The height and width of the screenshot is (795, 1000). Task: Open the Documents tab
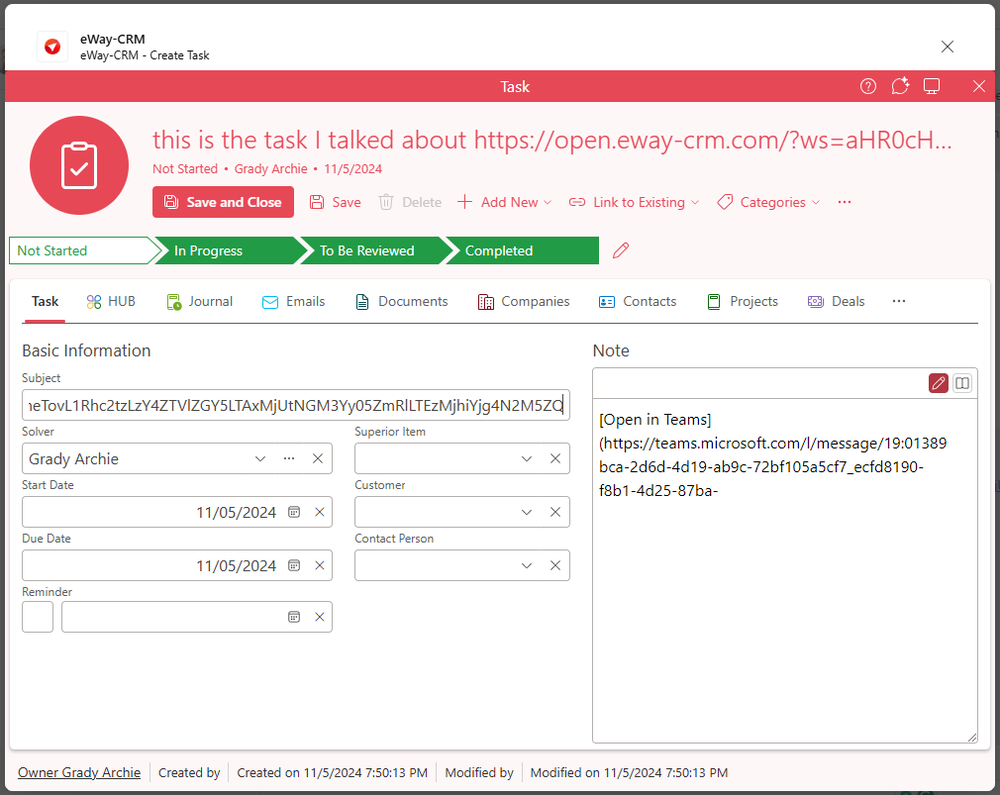tap(401, 301)
